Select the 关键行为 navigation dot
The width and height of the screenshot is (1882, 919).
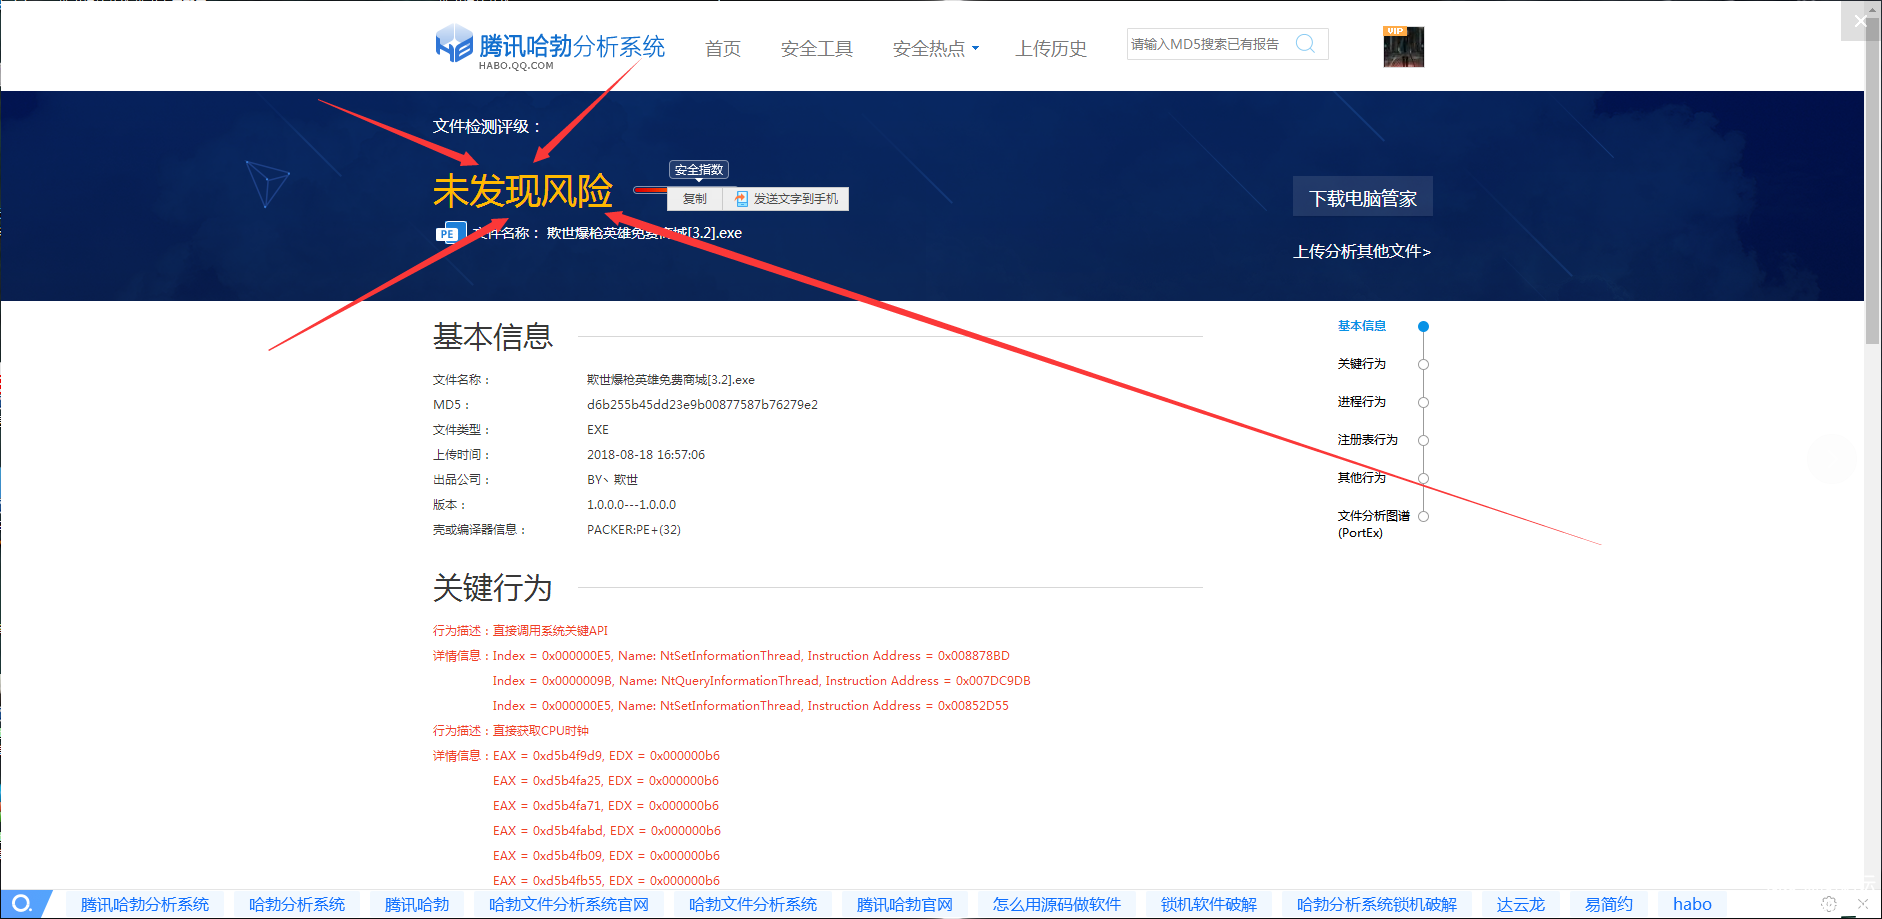tap(1423, 365)
